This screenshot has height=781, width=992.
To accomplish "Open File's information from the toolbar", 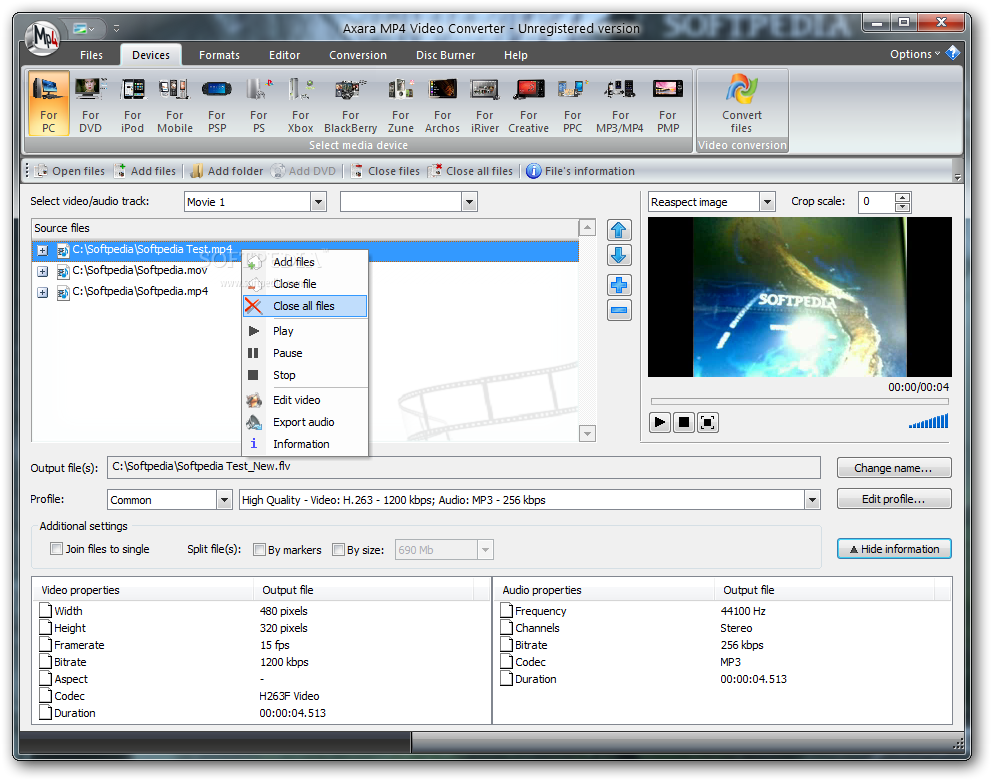I will click(581, 171).
